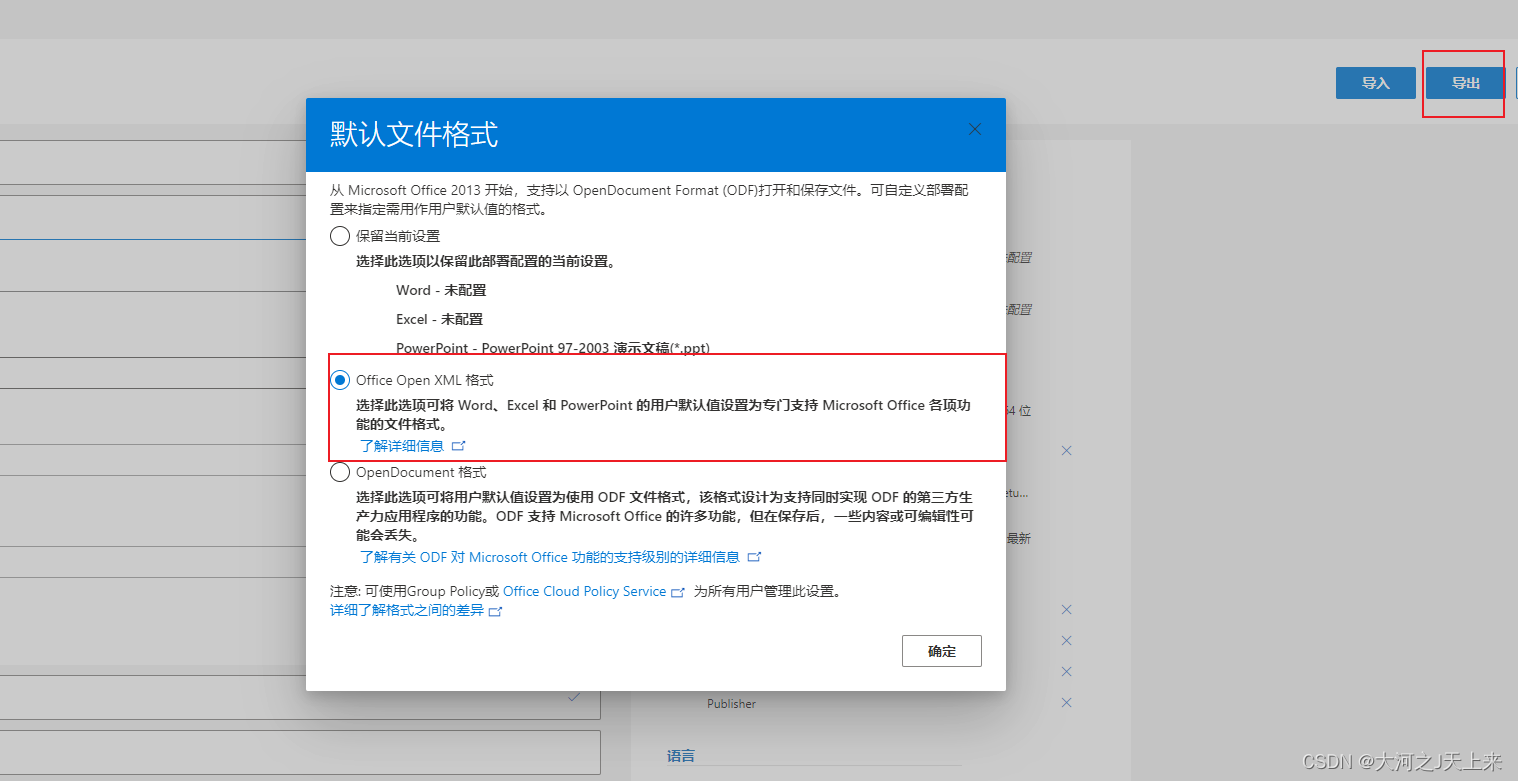Close the 默认文件格式 dialog with X
The height and width of the screenshot is (781, 1518).
click(975, 129)
